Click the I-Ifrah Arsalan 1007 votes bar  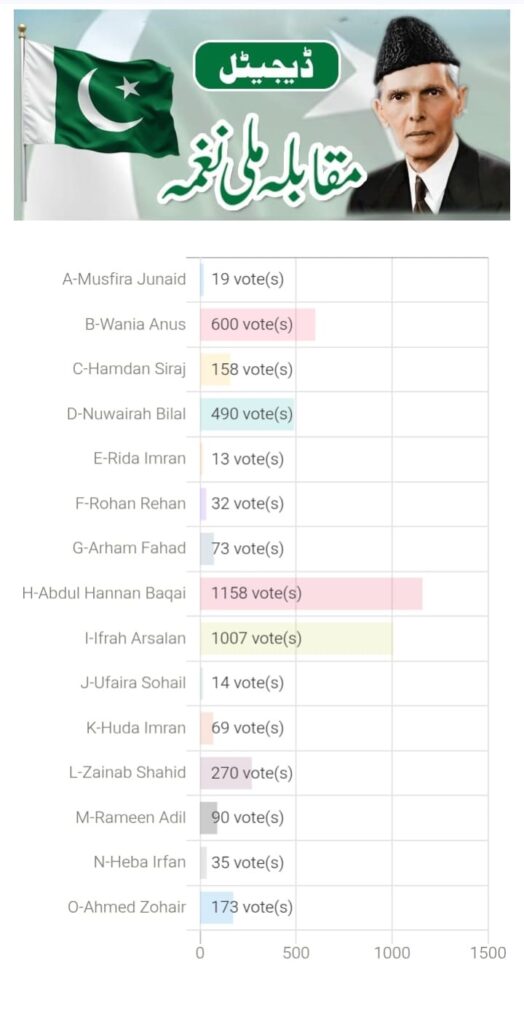[x=297, y=638]
